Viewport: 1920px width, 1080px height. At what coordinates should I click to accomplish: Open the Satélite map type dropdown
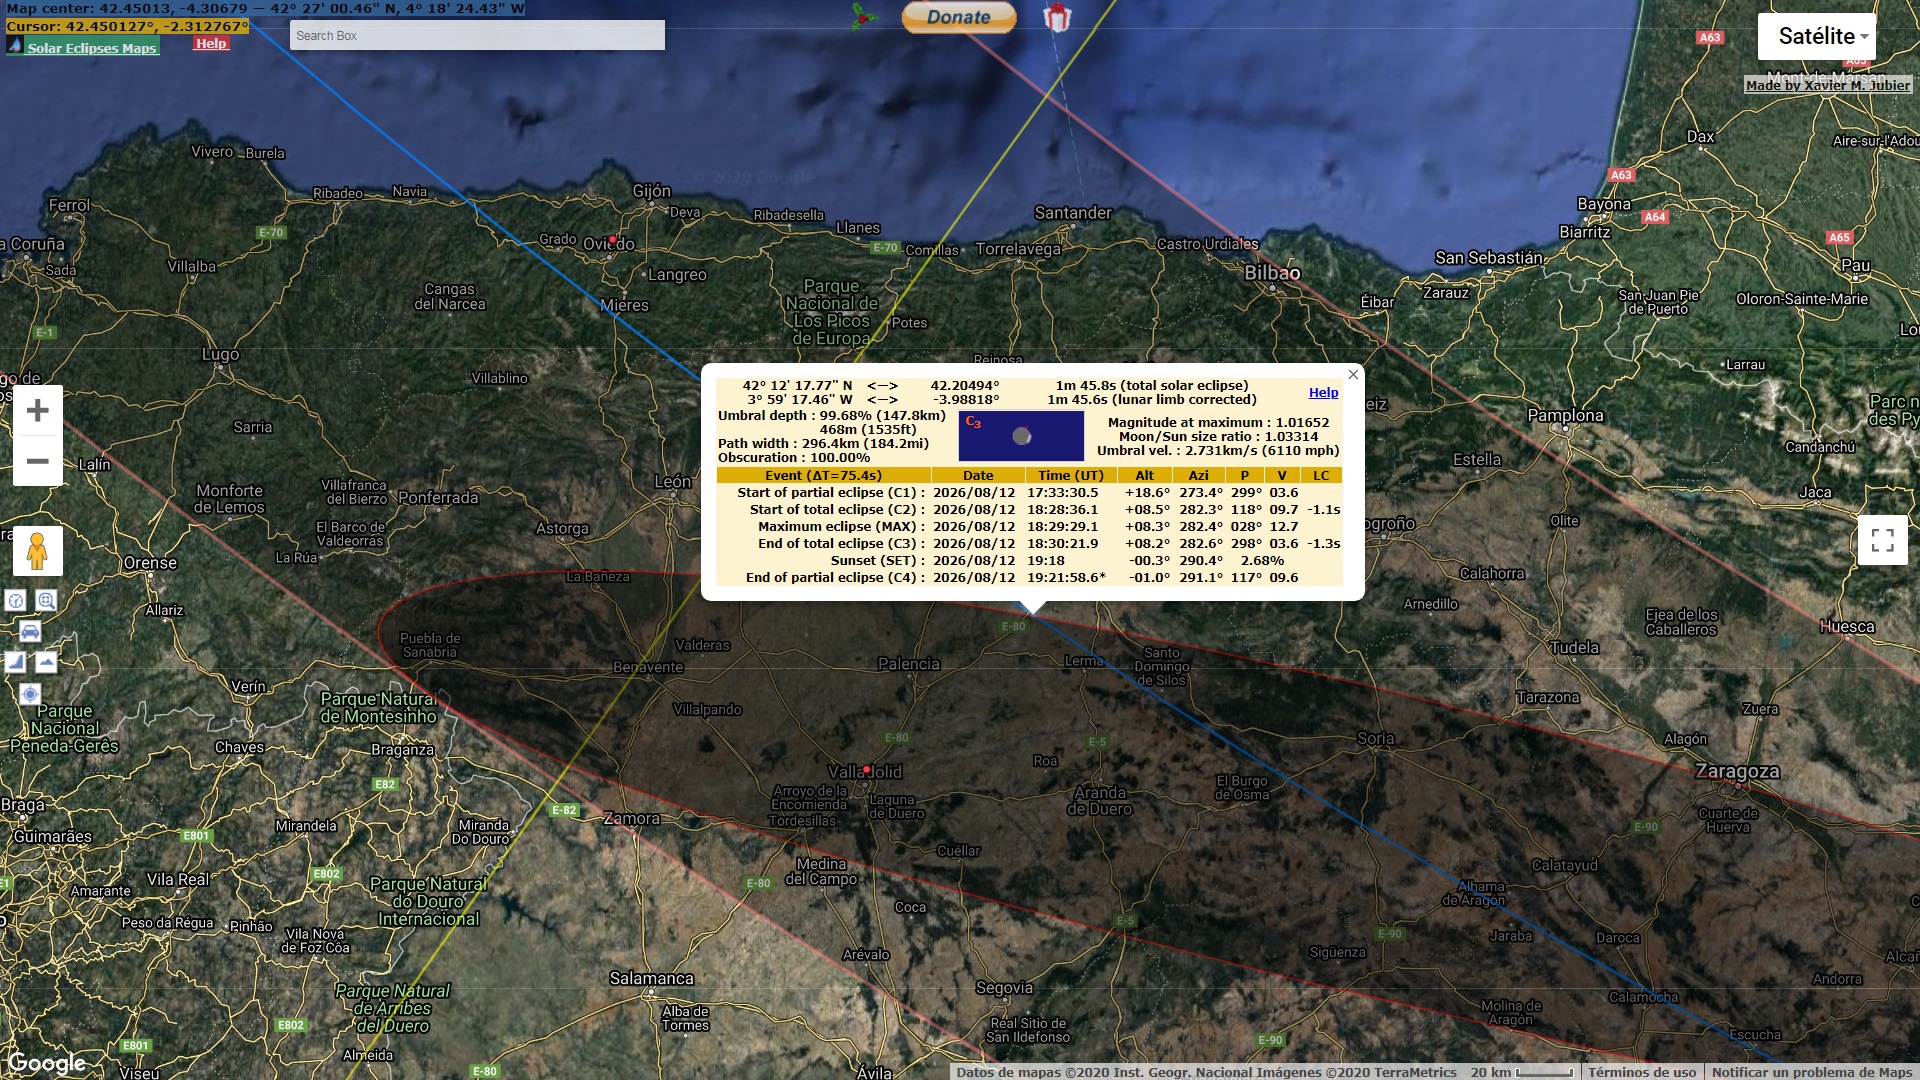(1817, 37)
